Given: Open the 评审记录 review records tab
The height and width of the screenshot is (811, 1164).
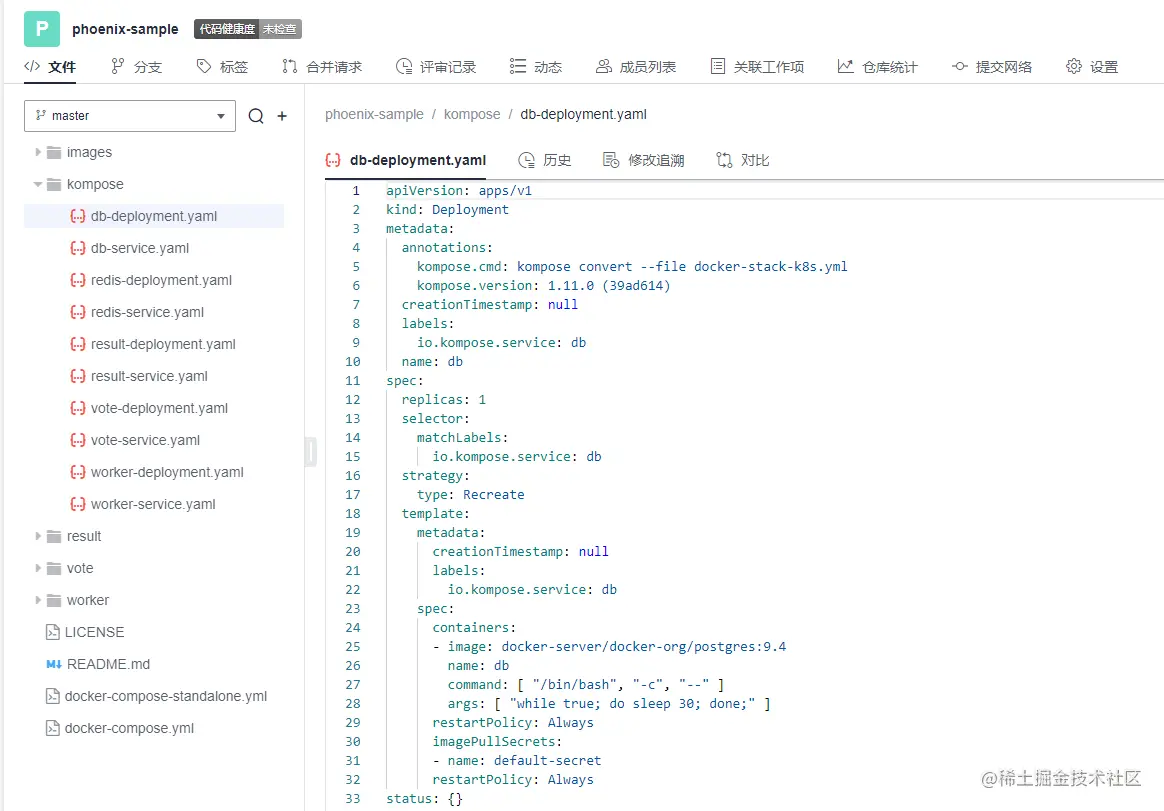Looking at the screenshot, I should pyautogui.click(x=436, y=67).
